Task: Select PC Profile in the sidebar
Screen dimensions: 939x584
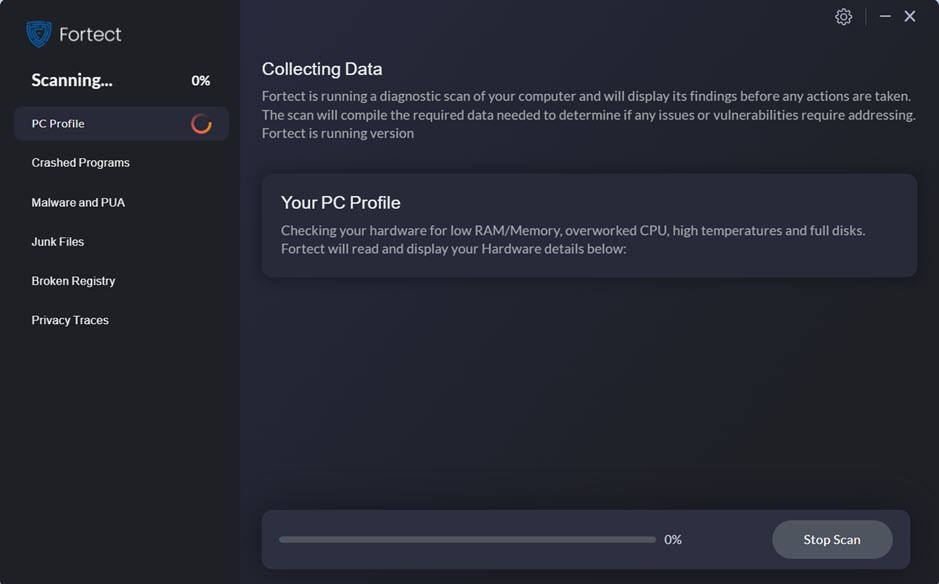Action: click(x=58, y=124)
